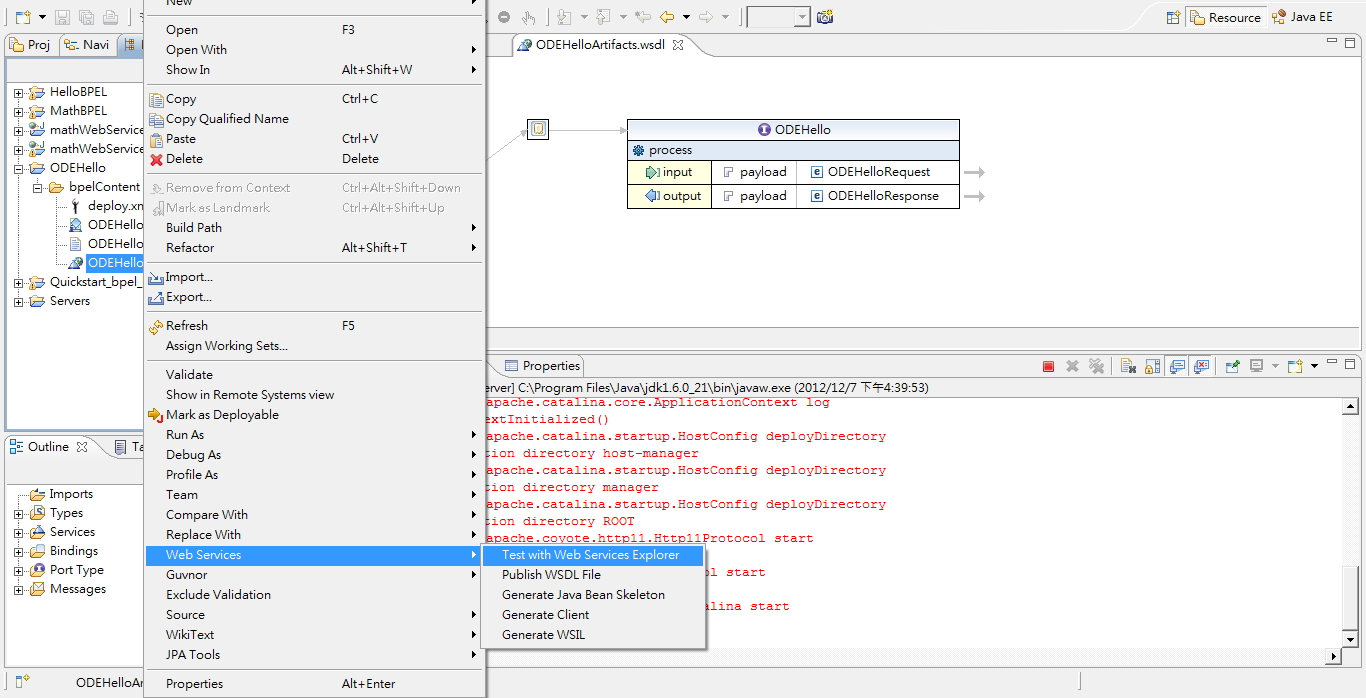Click the console vertical scrollbar down arrow

(1350, 638)
